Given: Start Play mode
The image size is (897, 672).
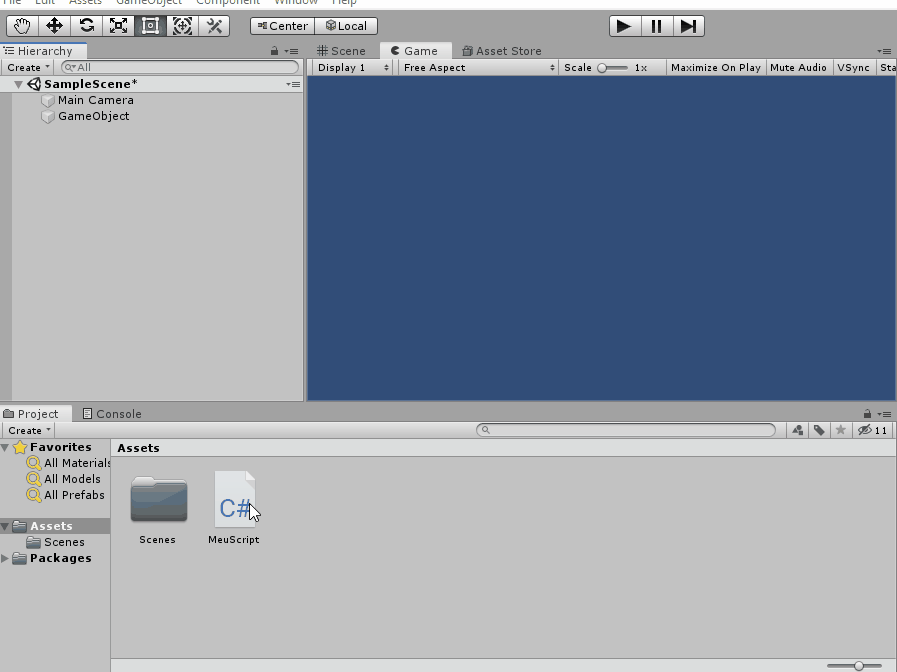Looking at the screenshot, I should point(624,26).
